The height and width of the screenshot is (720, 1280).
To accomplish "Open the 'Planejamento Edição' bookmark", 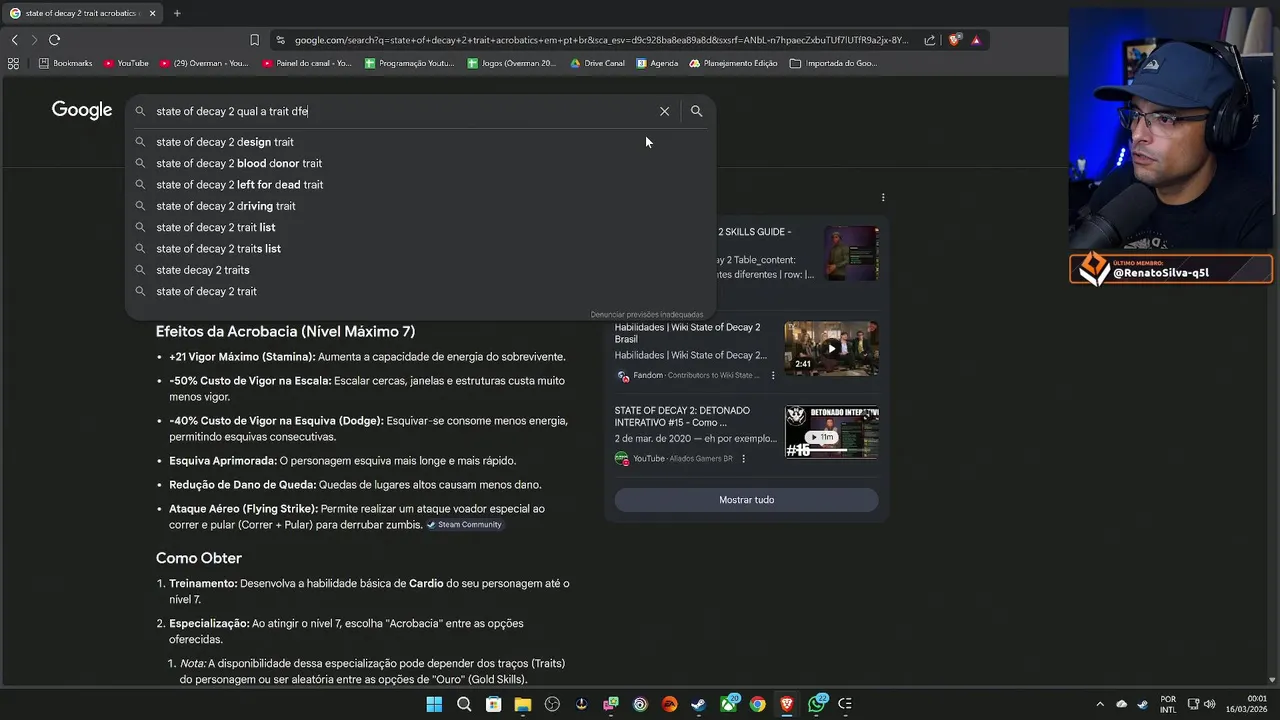I will [x=733, y=63].
